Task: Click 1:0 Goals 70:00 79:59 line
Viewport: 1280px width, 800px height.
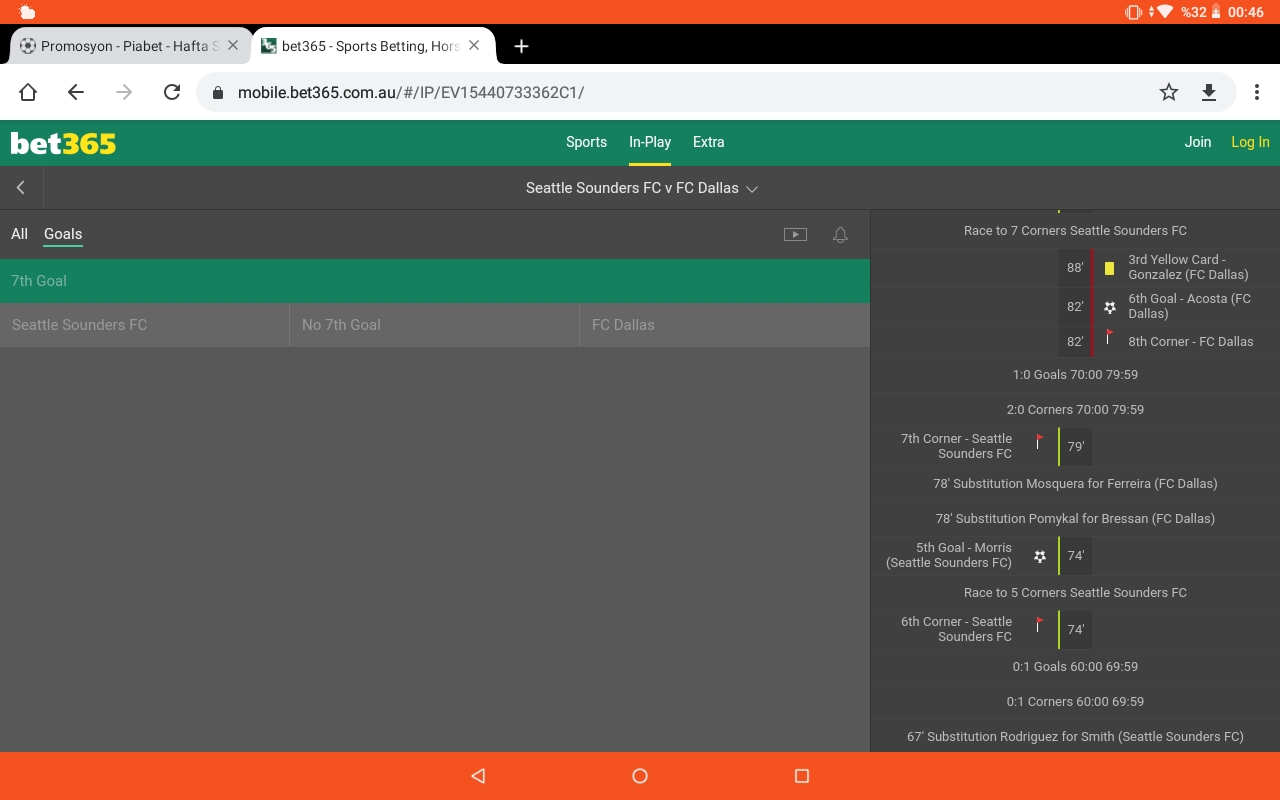Action: coord(1075,375)
